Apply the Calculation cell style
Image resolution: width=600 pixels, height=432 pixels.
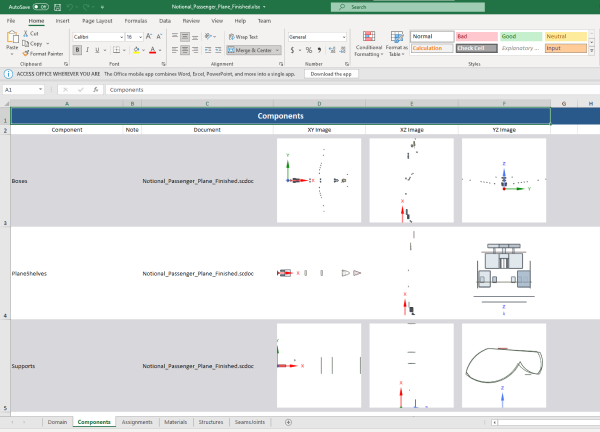432,48
